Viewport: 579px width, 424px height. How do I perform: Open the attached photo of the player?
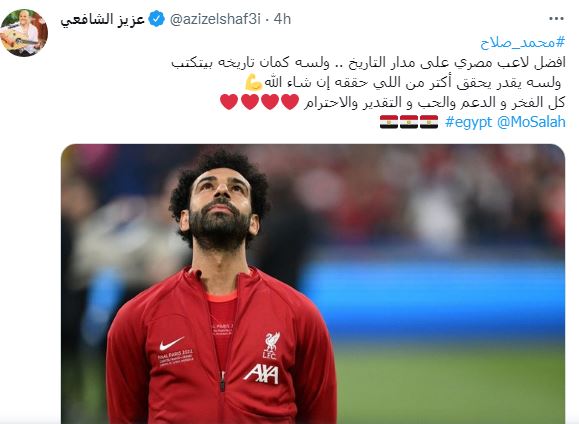tap(313, 284)
